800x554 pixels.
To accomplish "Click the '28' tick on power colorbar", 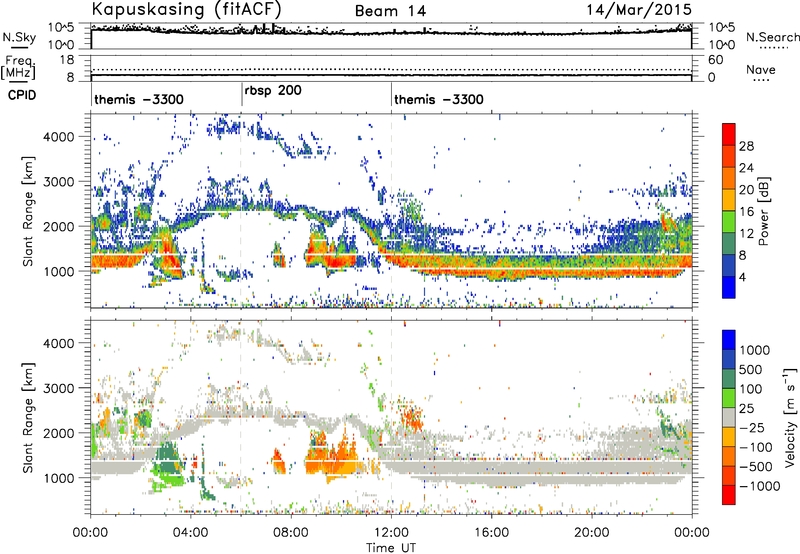I will pos(746,146).
